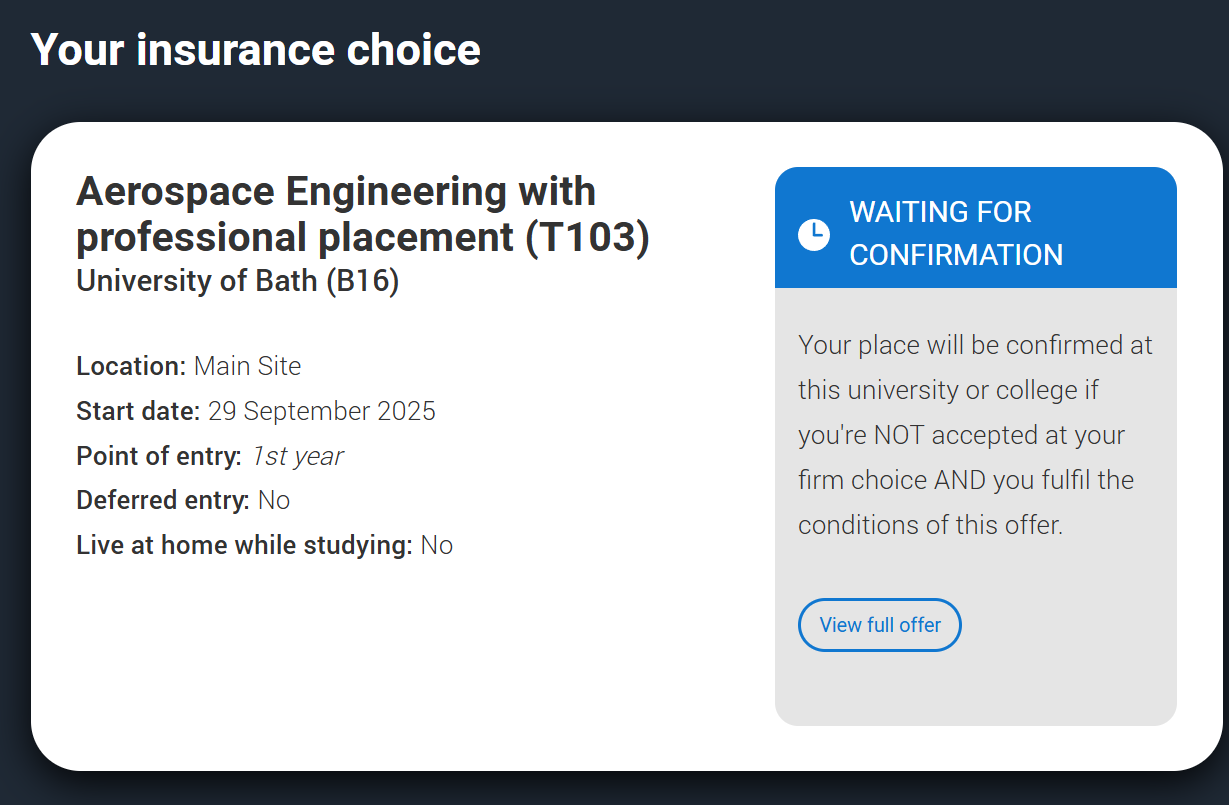This screenshot has height=805, width=1229.
Task: Click the offer conditions explanation paragraph
Action: (x=975, y=435)
